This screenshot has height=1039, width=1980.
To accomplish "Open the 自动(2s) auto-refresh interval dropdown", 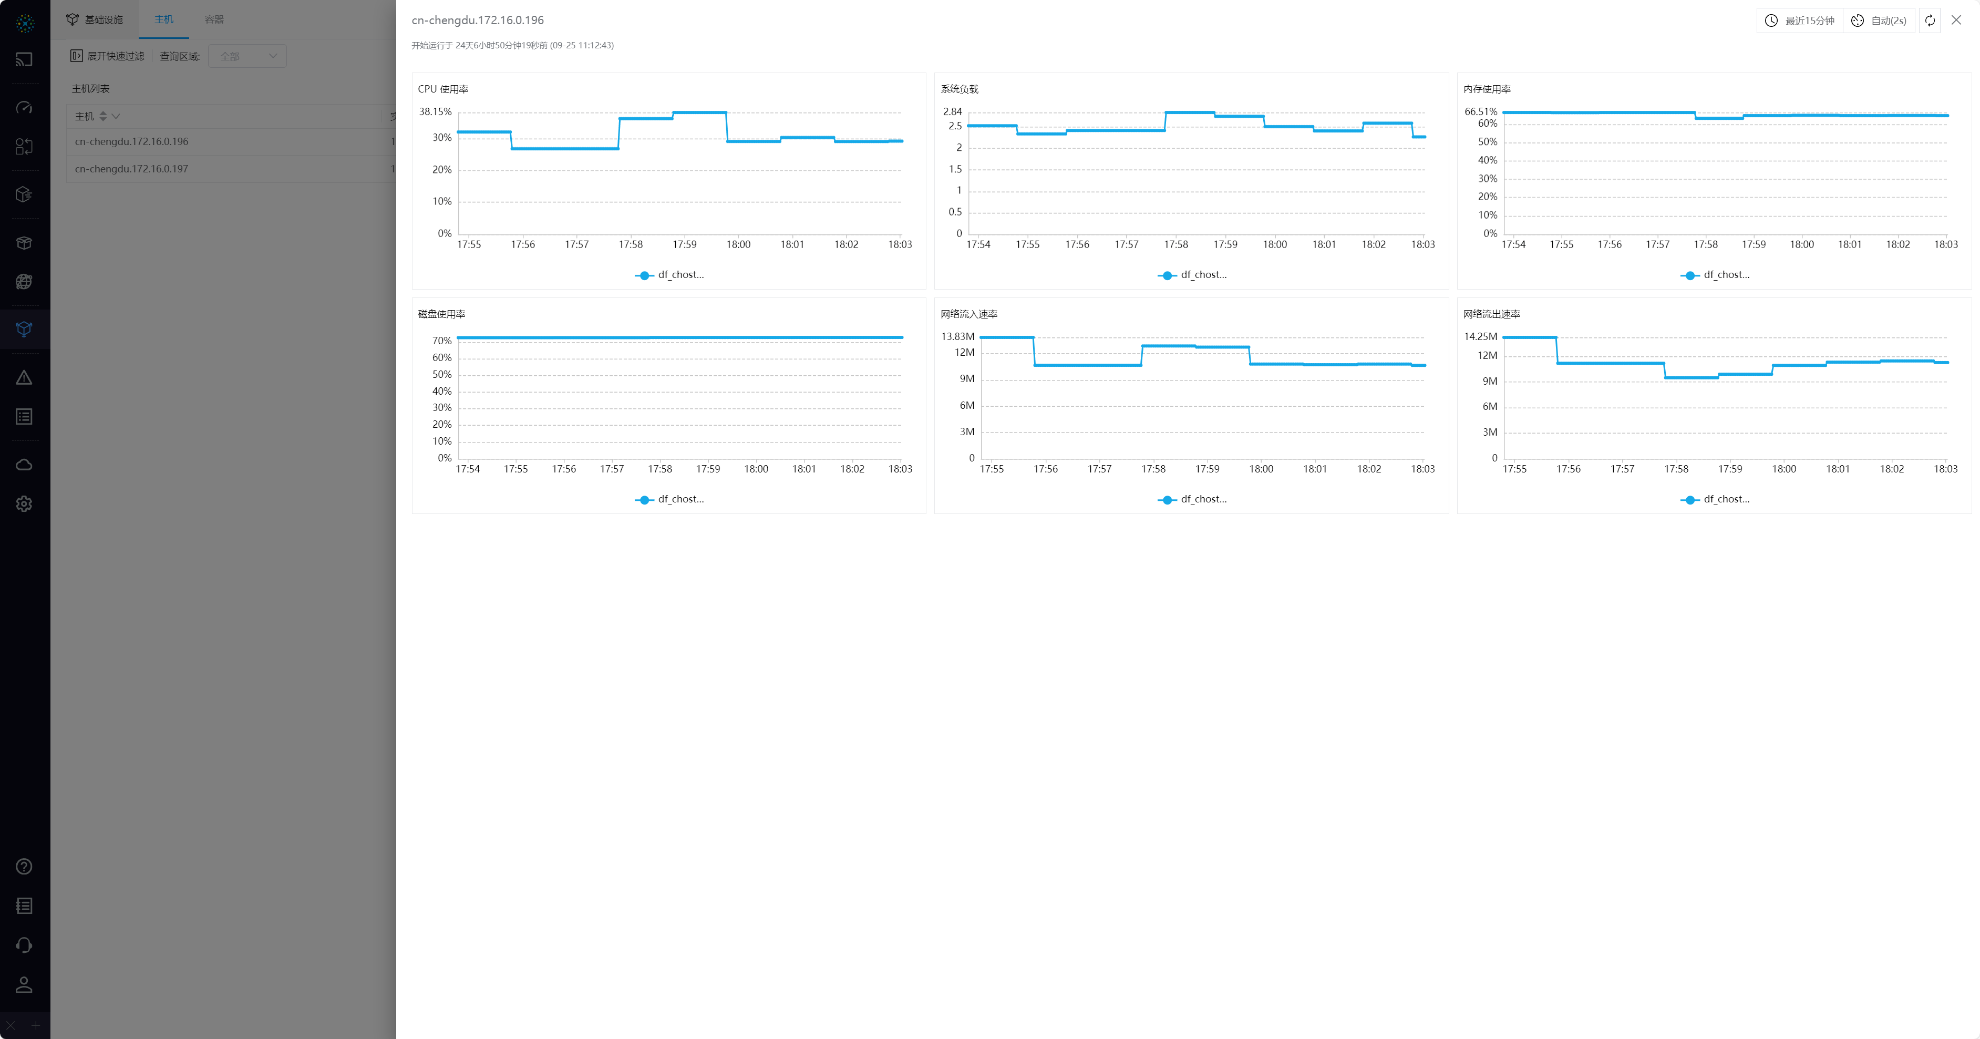I will tap(1879, 20).
